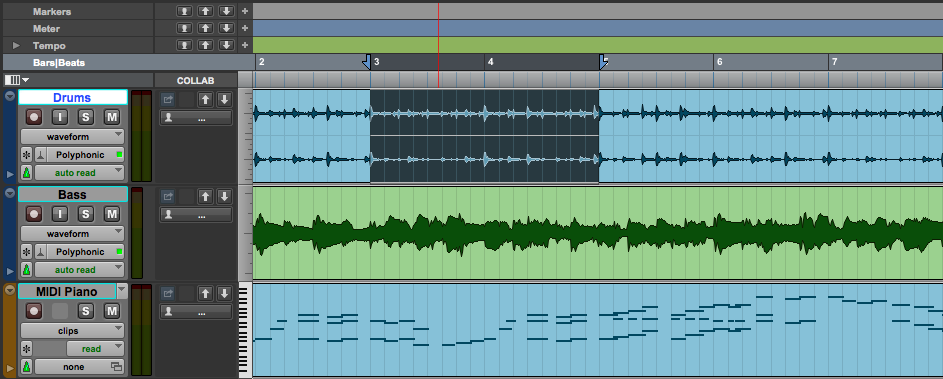943x379 pixels.
Task: Add a marker with the Markers plus button
Action: pyautogui.click(x=245, y=11)
